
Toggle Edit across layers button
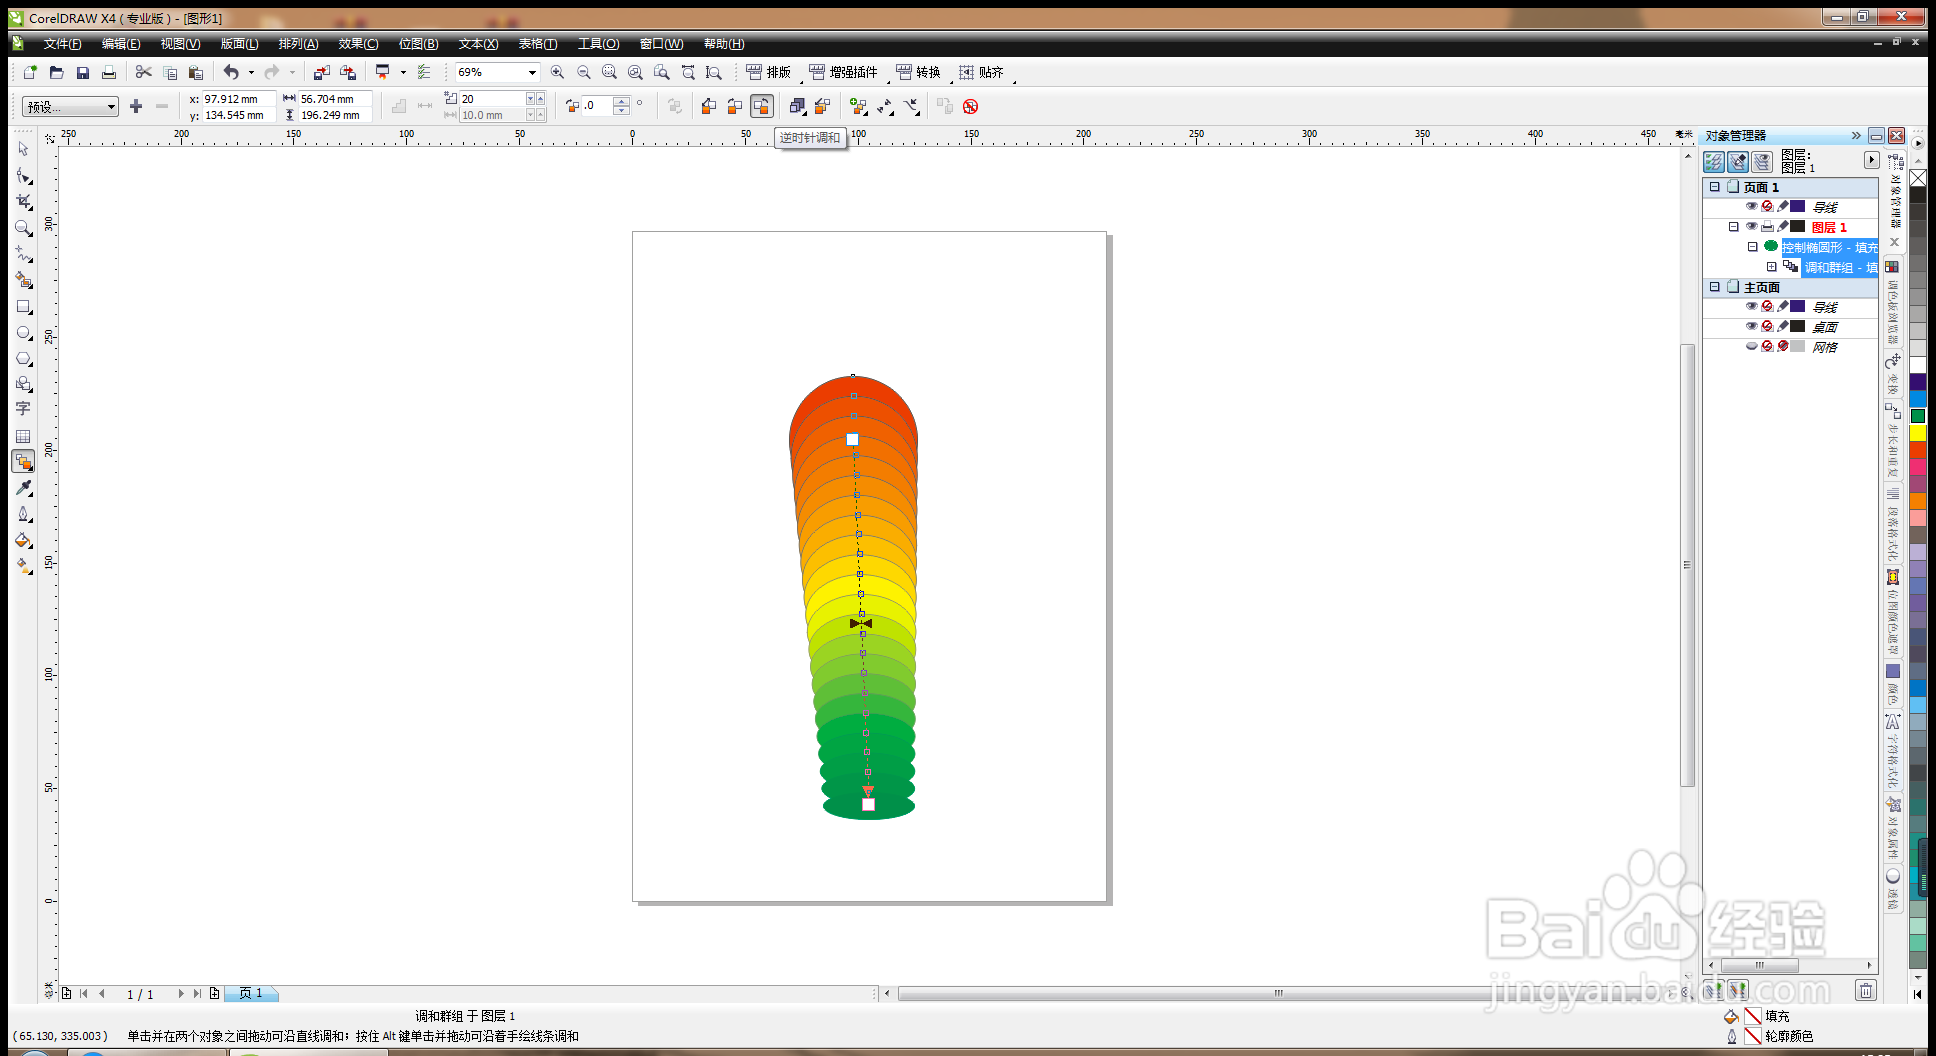pos(1738,161)
